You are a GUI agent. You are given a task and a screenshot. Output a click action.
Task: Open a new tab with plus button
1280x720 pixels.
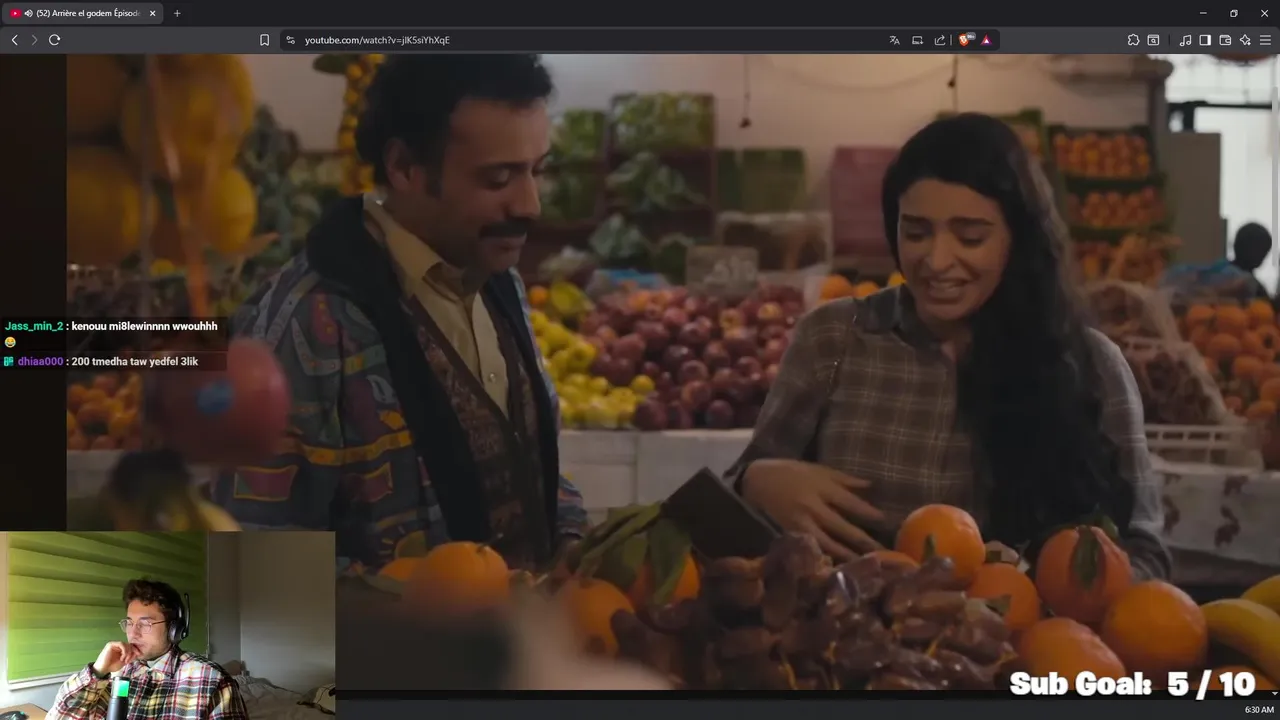click(x=177, y=13)
